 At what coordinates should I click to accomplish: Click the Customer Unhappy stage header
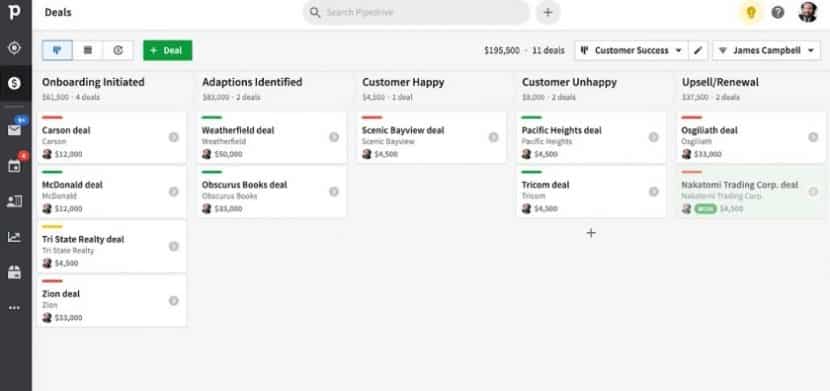tap(569, 82)
